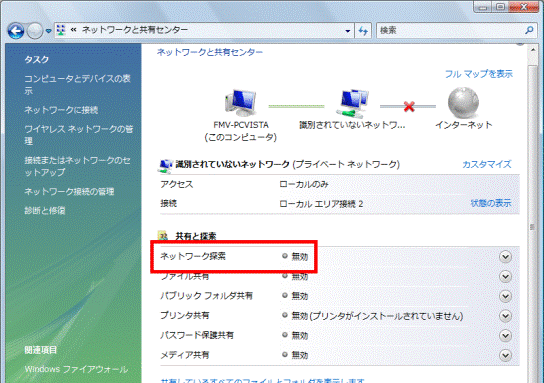Minimize the window
This screenshot has width=544, height=383.
coord(483,7)
